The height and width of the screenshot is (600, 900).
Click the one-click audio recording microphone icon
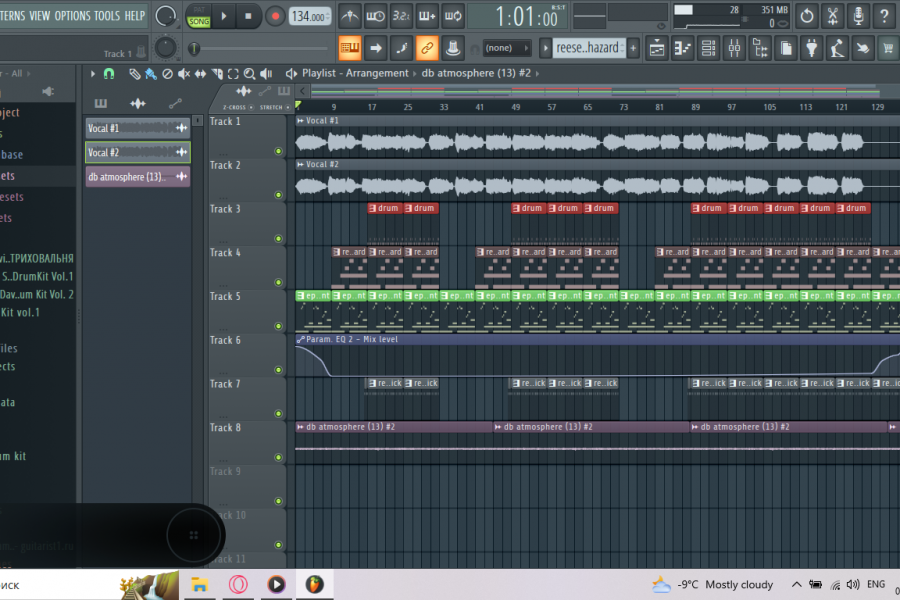tap(858, 16)
